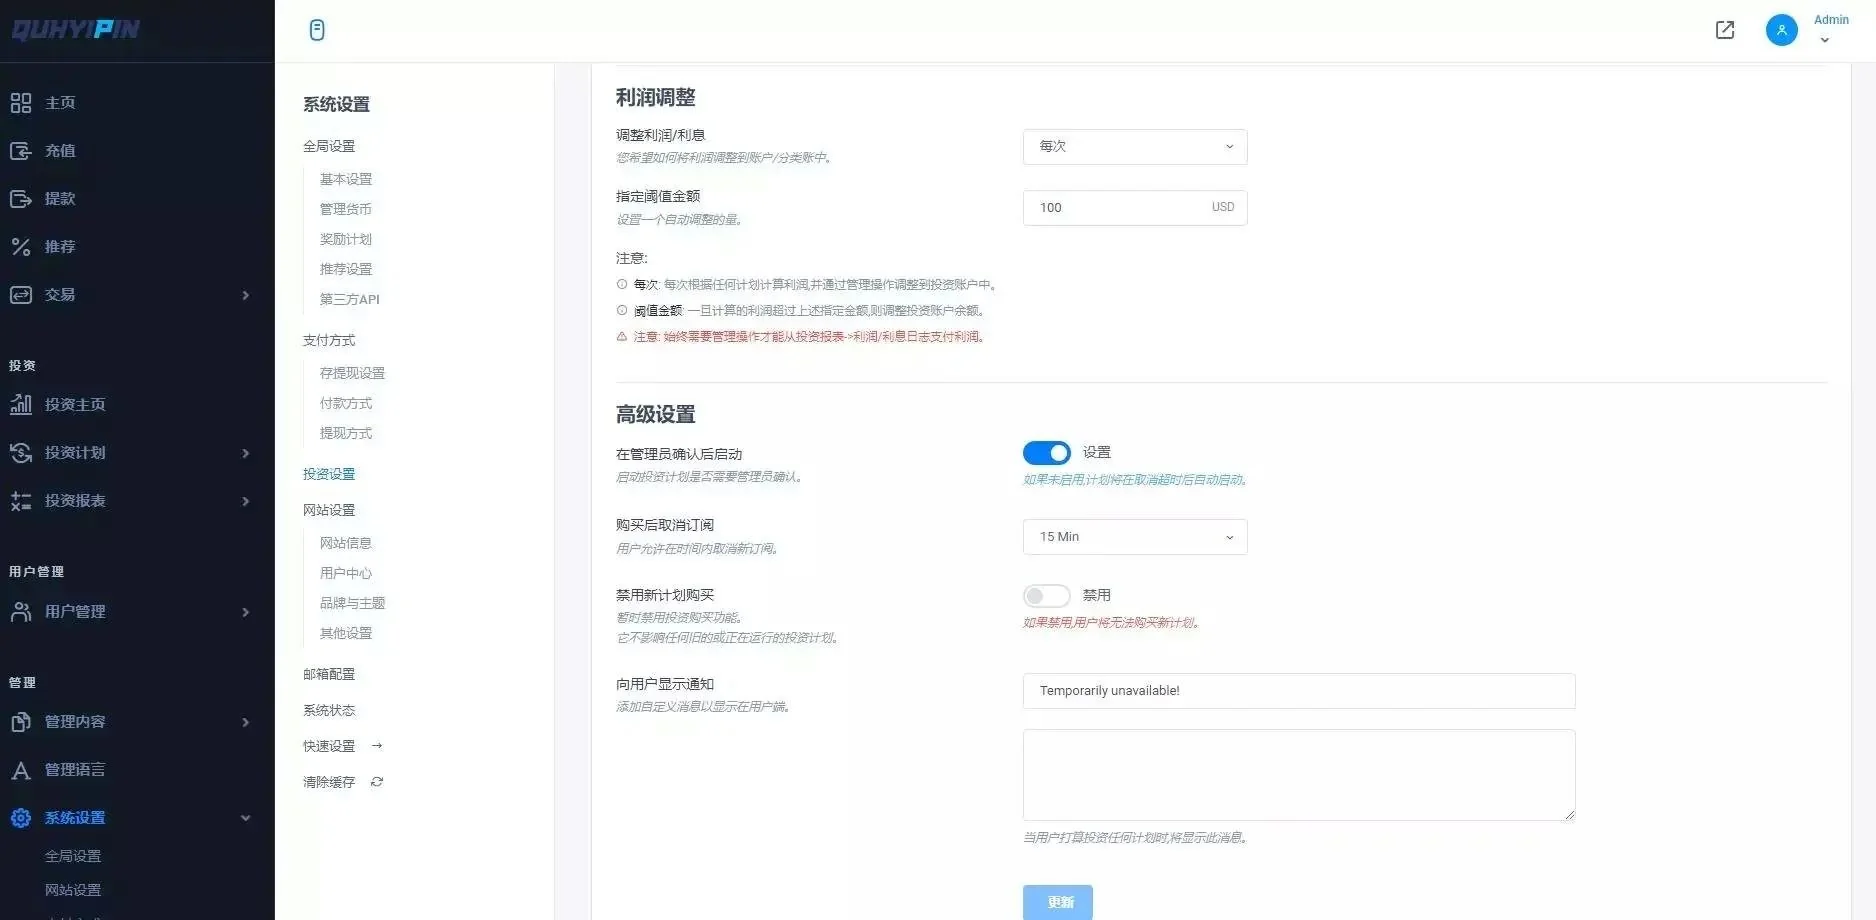
Task: Click the 清除缓存 refresh icon
Action: pyautogui.click(x=377, y=782)
